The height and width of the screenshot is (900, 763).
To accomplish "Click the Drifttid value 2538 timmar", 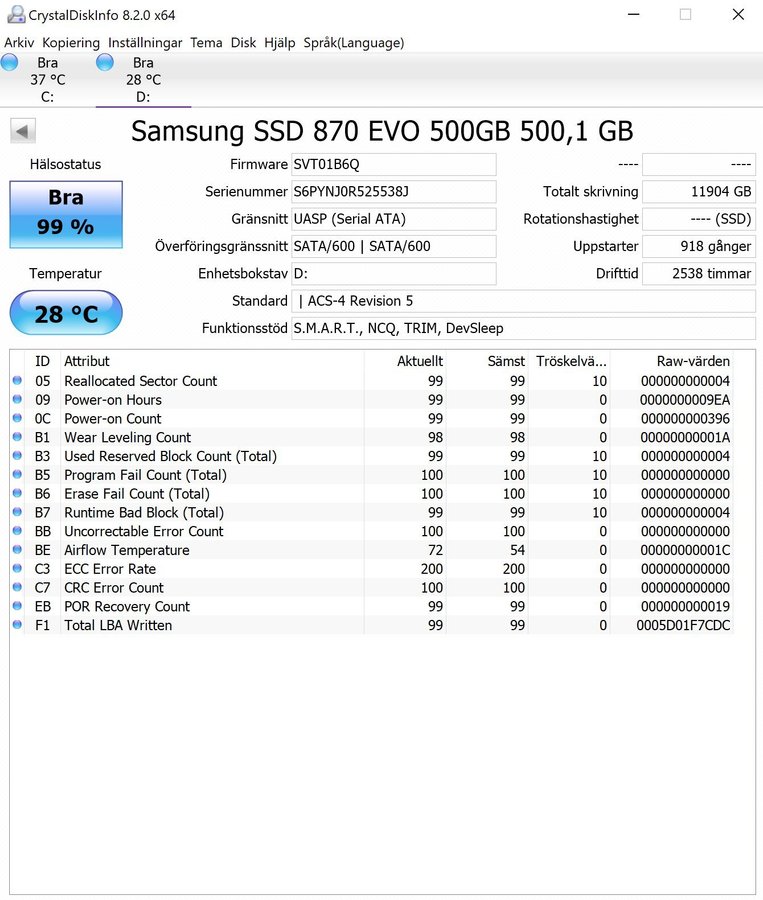I will point(699,273).
